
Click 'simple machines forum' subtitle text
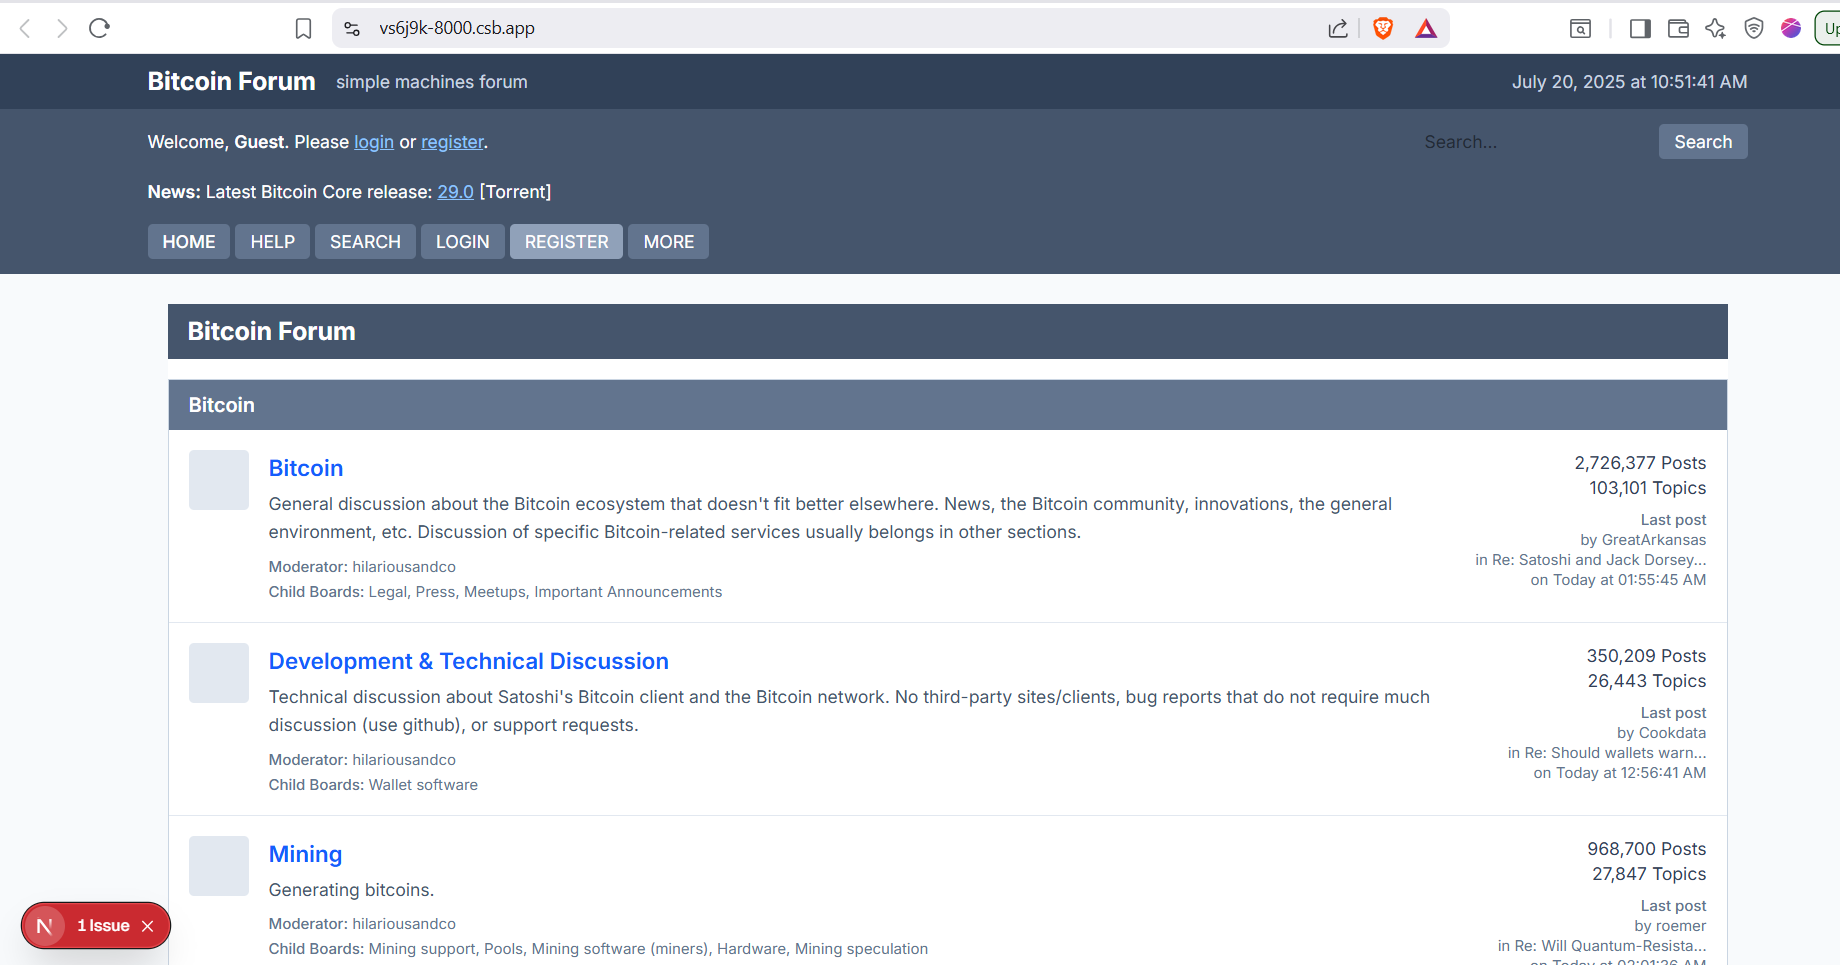(431, 82)
